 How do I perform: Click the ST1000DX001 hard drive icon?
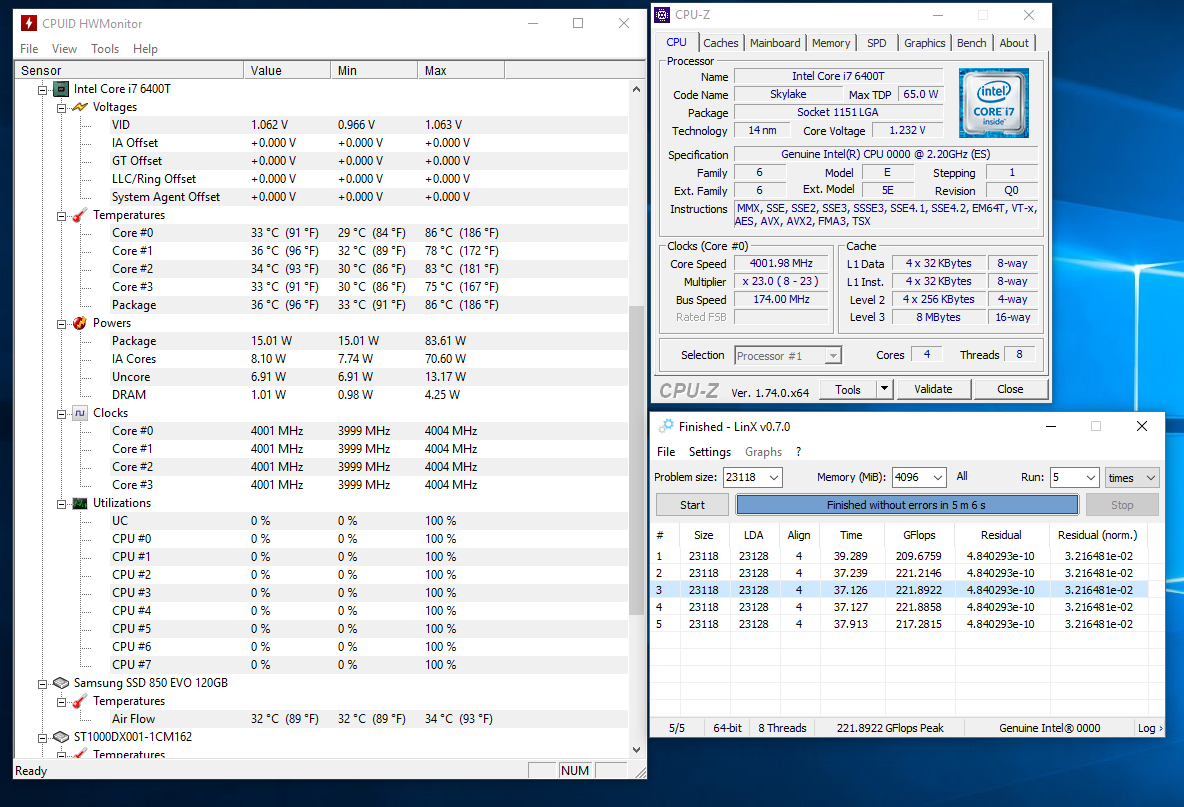pyautogui.click(x=61, y=737)
